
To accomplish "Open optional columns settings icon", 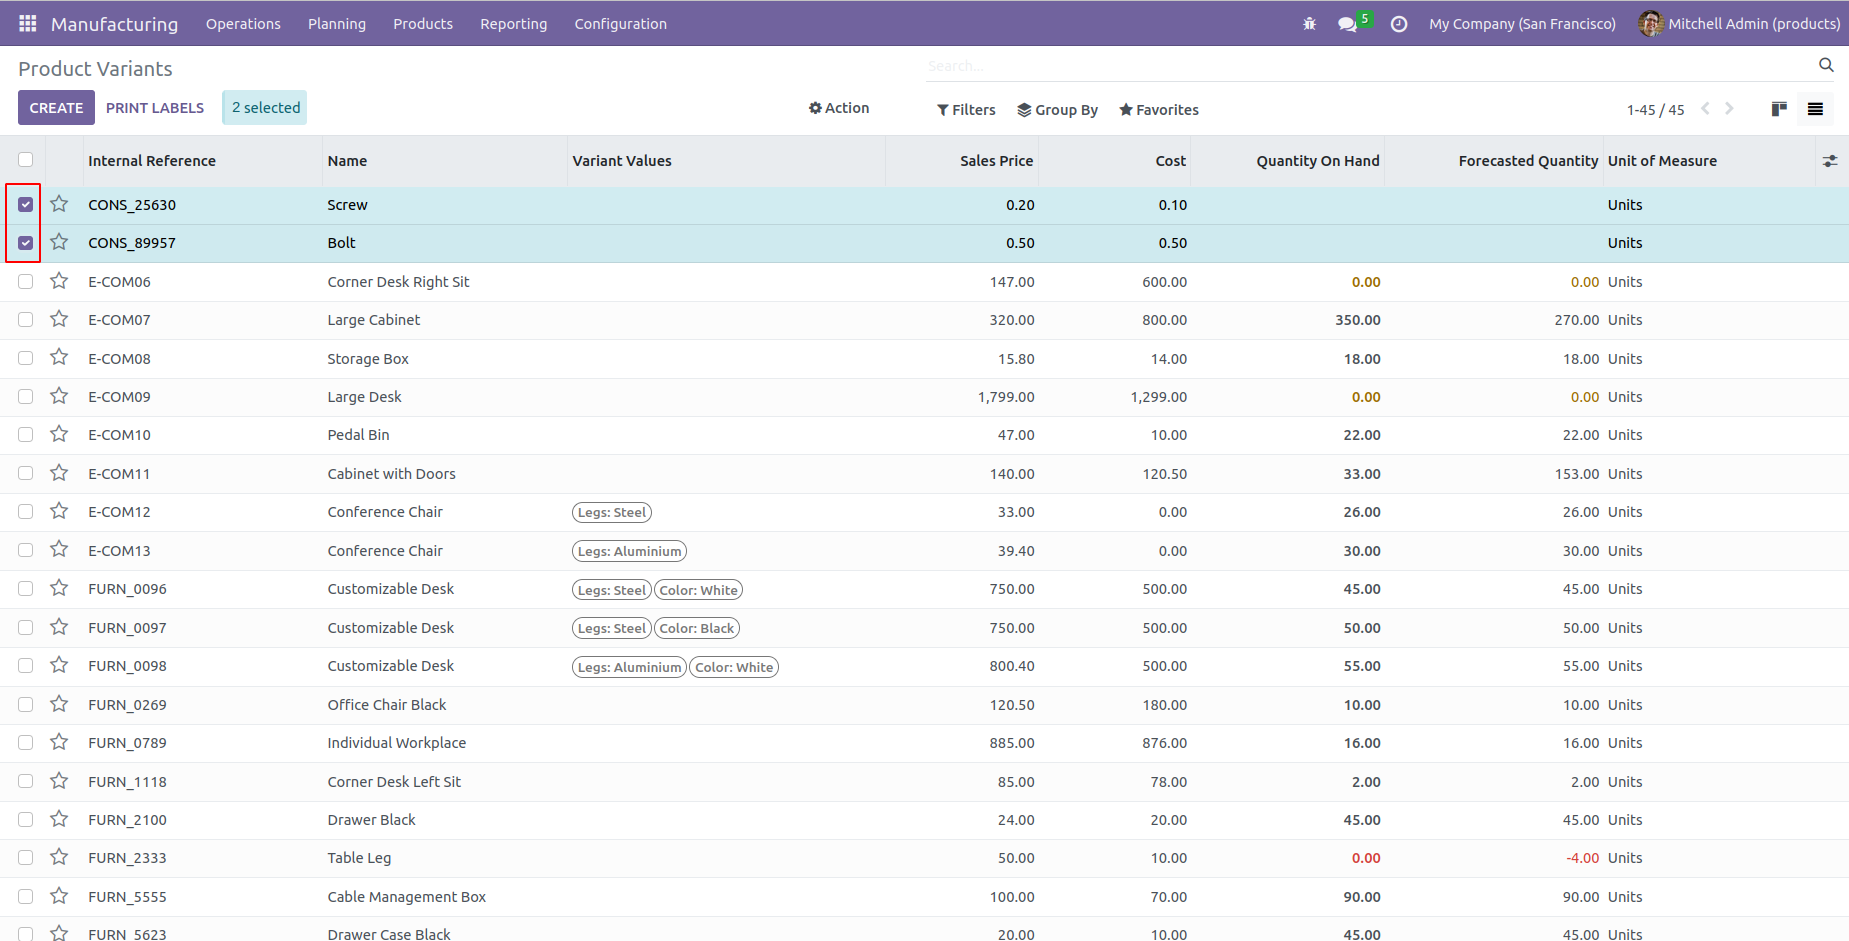I will tap(1830, 161).
